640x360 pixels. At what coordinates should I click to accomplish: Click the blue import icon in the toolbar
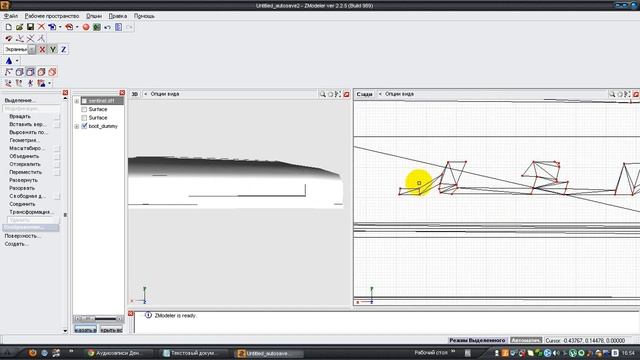point(52,27)
